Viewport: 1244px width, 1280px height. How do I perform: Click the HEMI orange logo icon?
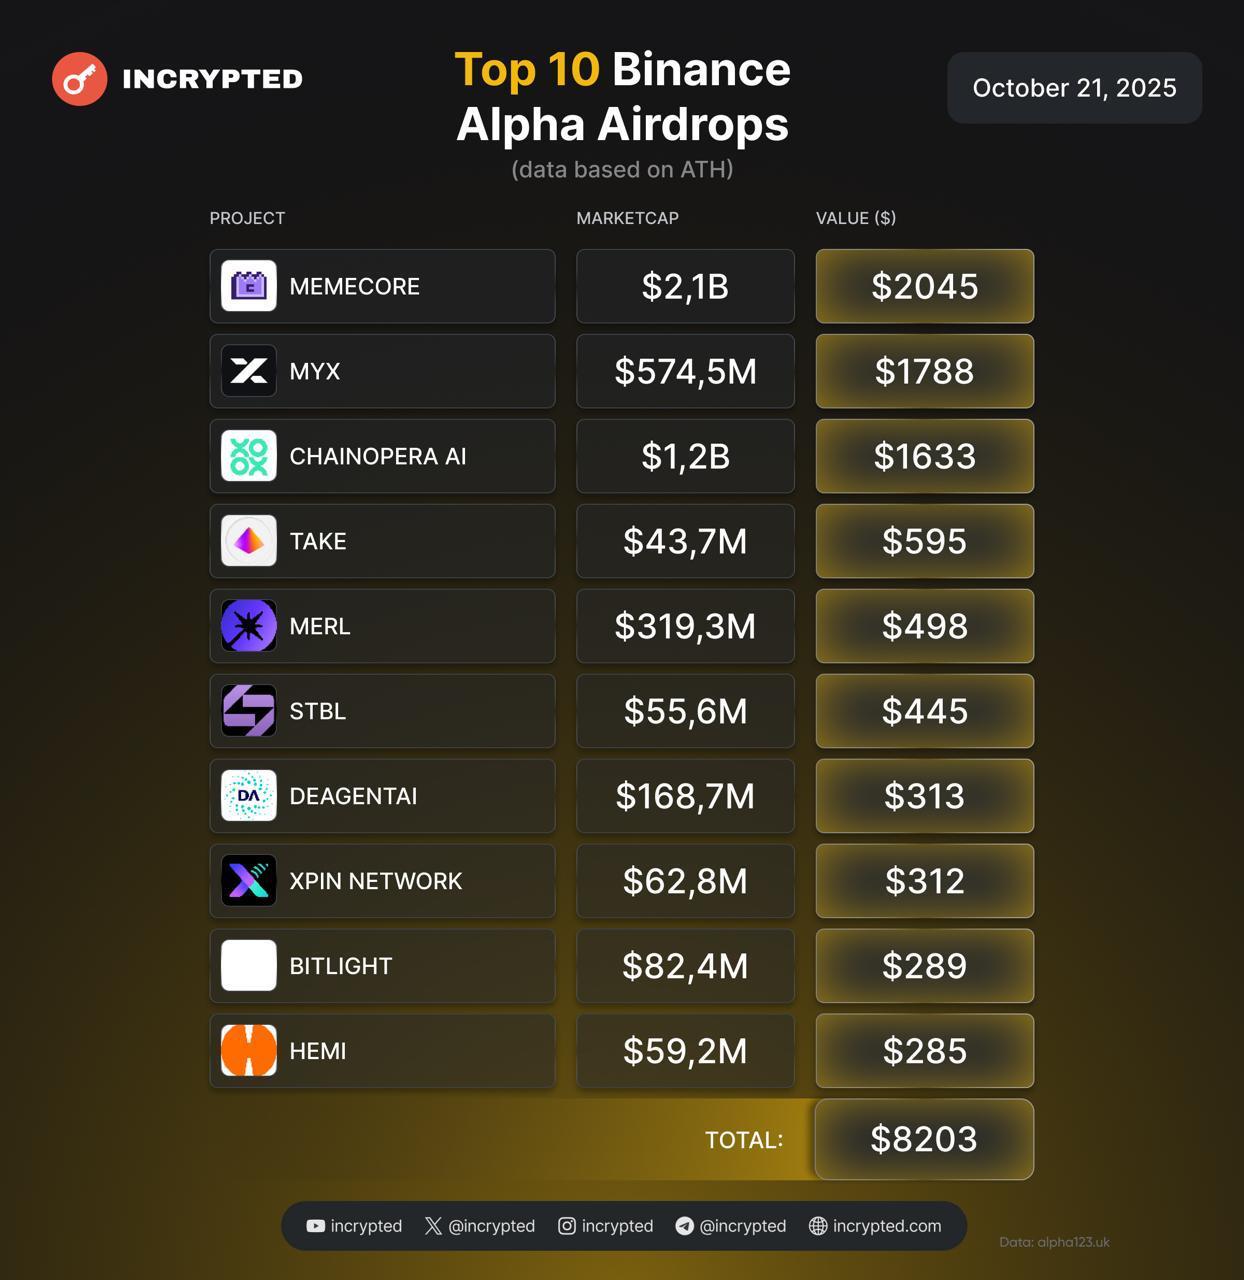[249, 1051]
